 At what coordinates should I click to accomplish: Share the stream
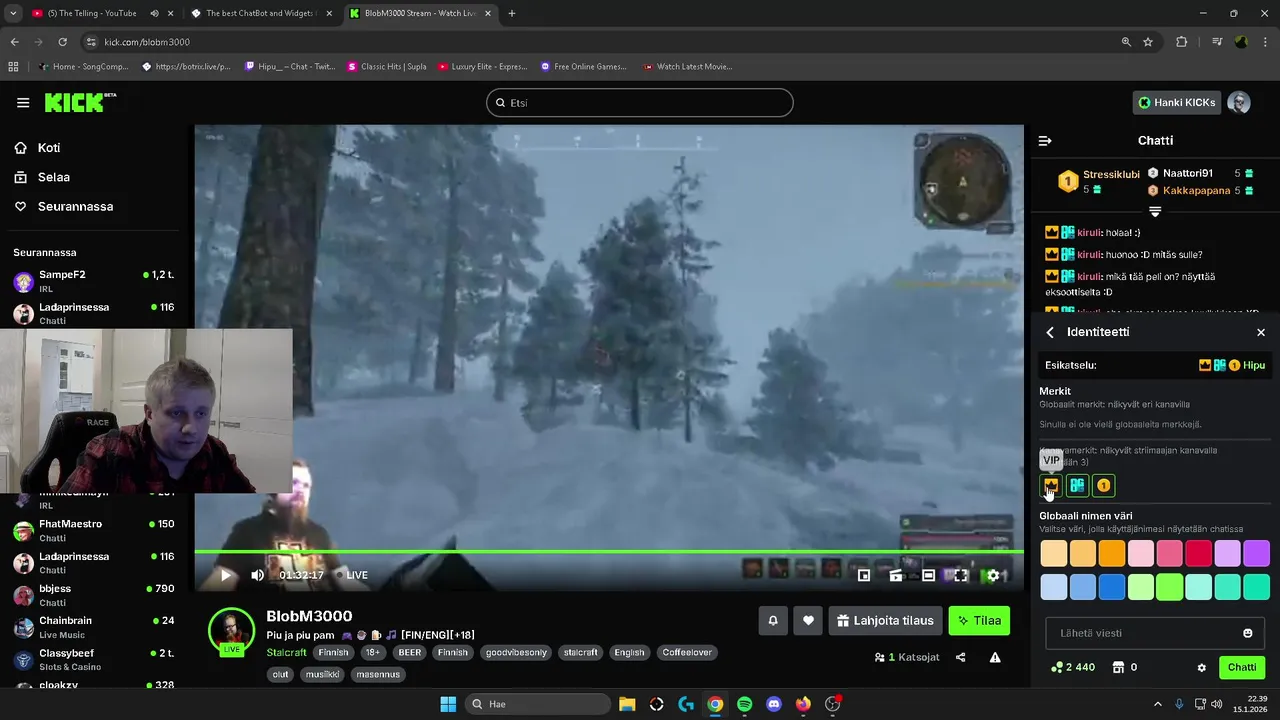tap(961, 657)
